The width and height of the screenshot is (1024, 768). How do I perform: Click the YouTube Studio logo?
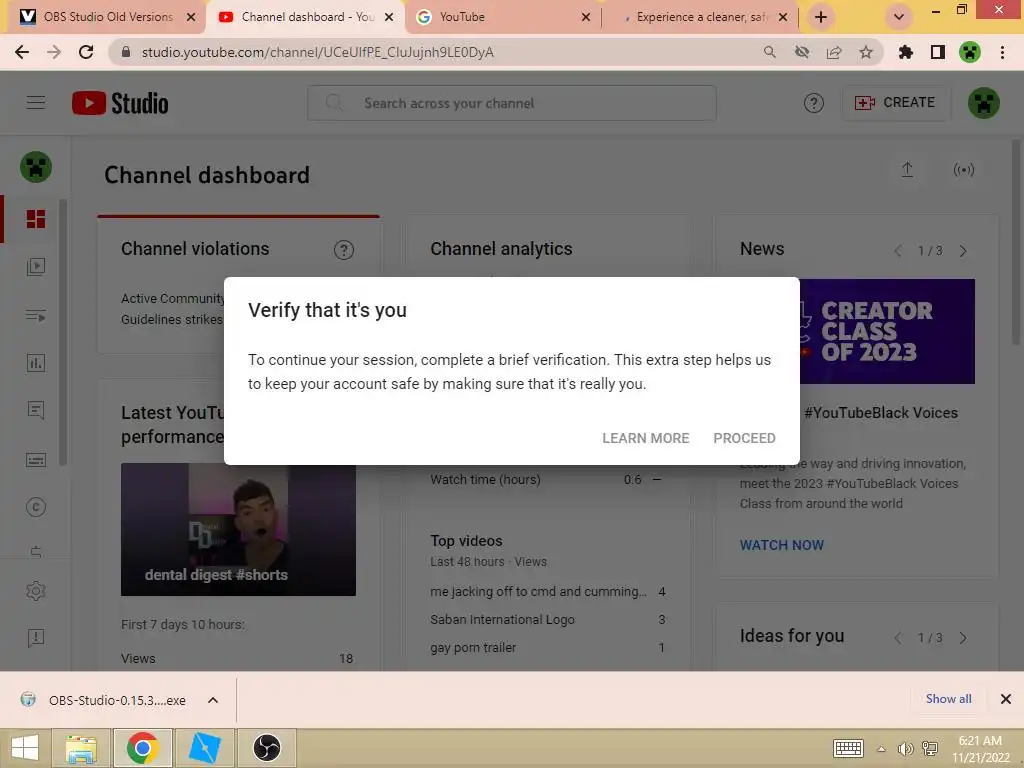pyautogui.click(x=120, y=103)
